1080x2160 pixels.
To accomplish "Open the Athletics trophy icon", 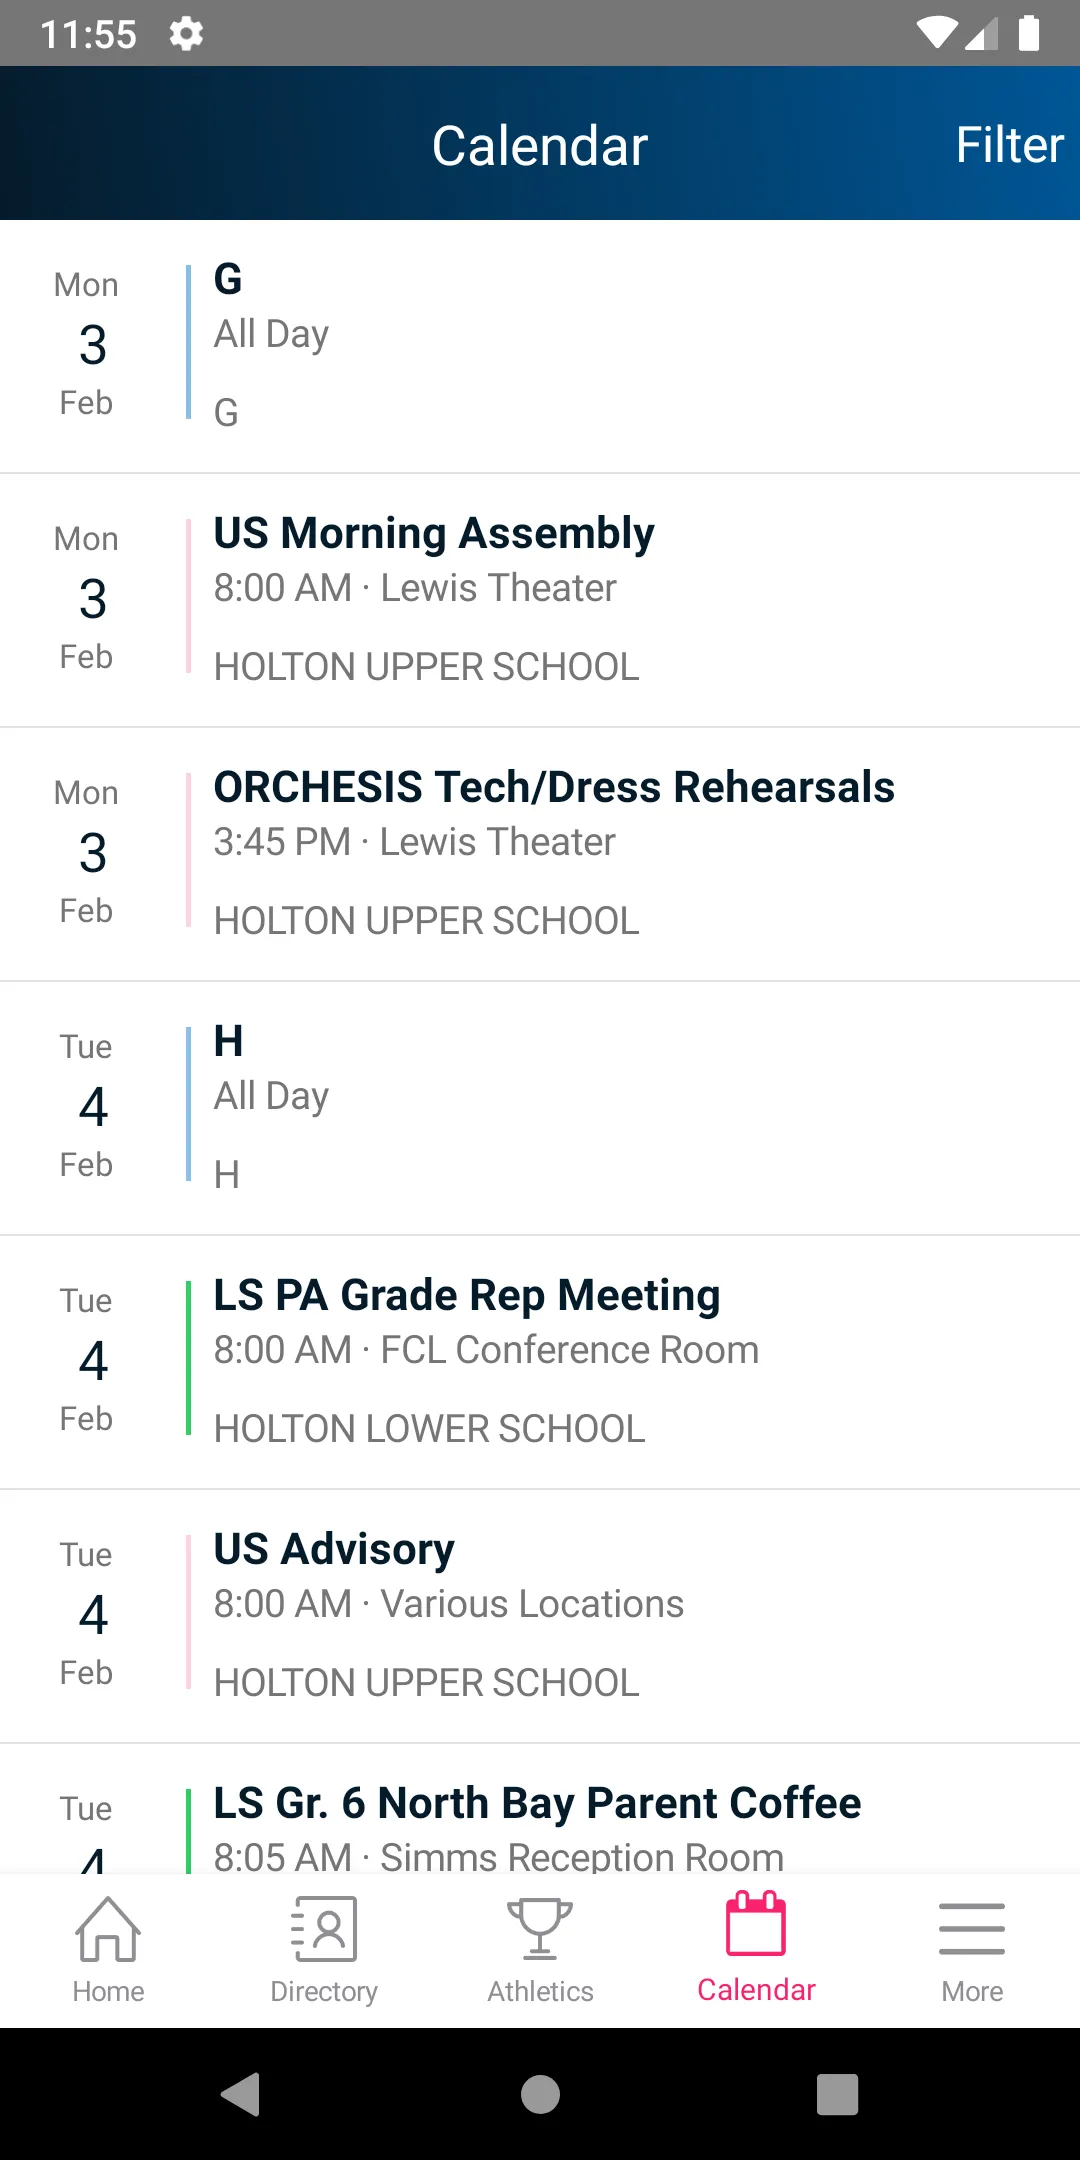I will (540, 1929).
